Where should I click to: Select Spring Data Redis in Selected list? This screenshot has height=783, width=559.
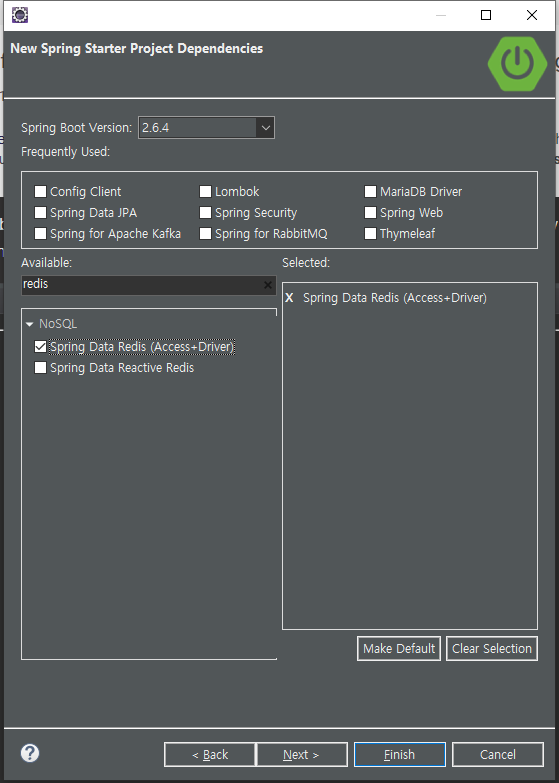[395, 298]
